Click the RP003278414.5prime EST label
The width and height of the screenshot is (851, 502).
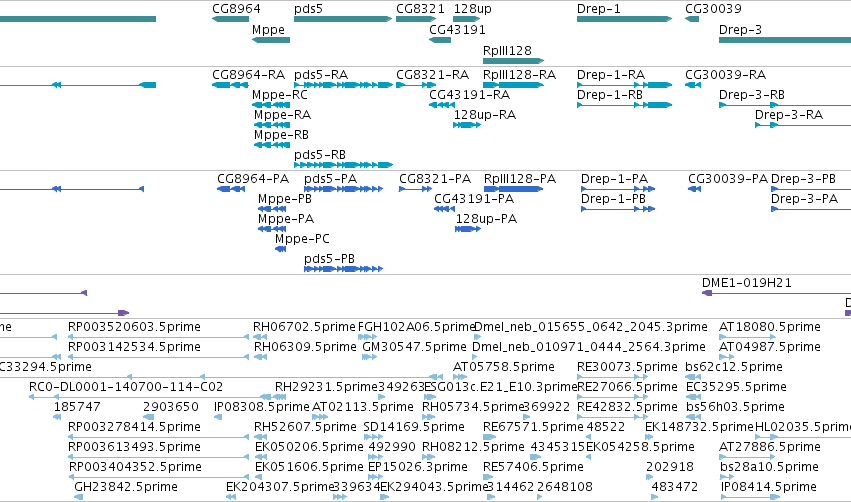tap(134, 427)
